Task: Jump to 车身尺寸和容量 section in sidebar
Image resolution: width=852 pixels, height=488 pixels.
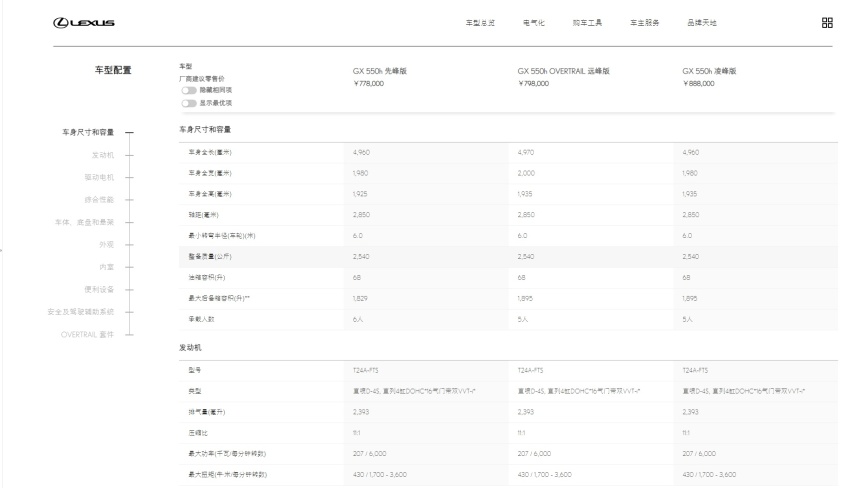Action: point(91,132)
